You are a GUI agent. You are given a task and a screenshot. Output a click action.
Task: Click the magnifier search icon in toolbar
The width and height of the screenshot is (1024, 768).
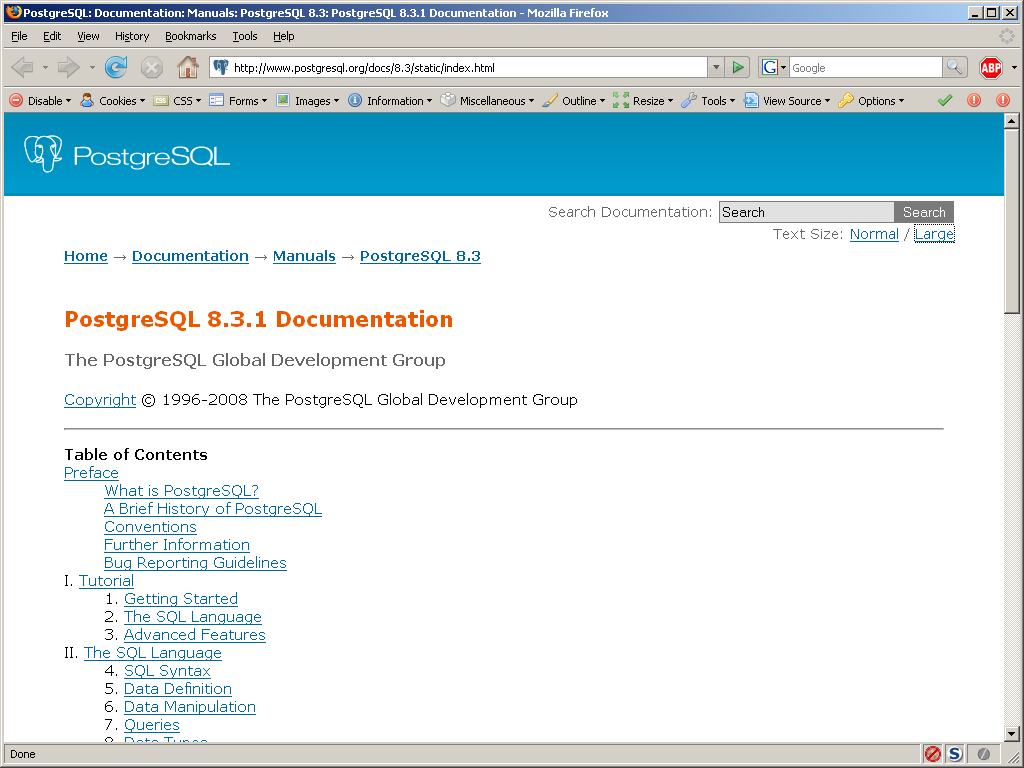pyautogui.click(x=954, y=67)
